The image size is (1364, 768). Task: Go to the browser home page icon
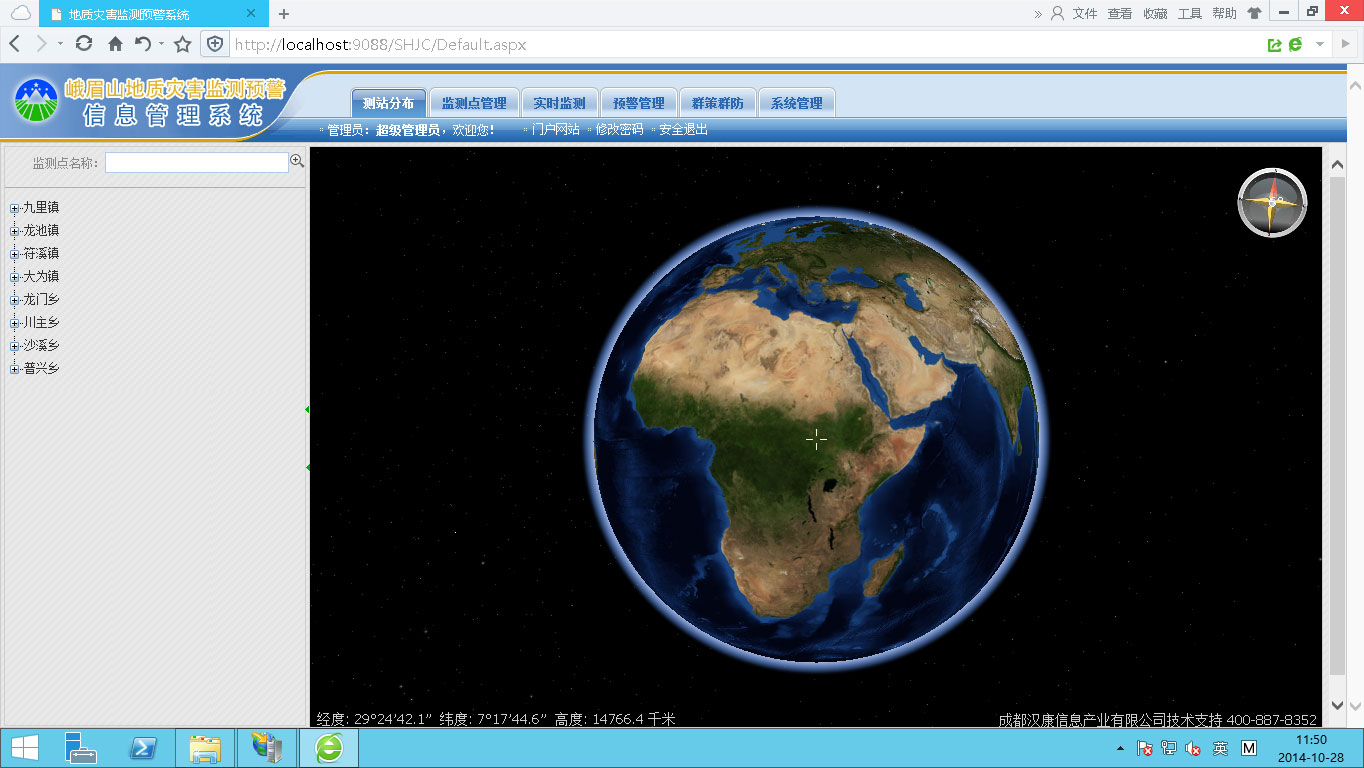(x=115, y=44)
